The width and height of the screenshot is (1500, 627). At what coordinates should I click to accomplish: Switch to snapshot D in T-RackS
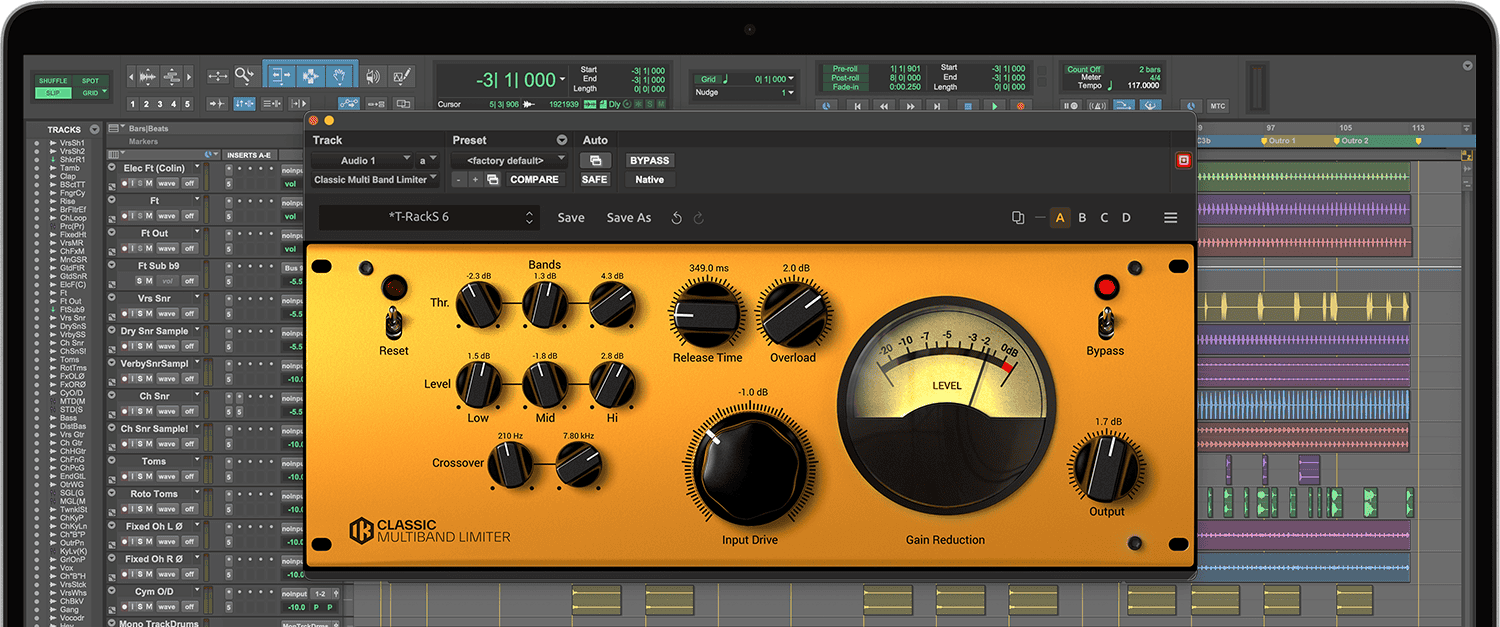tap(1126, 217)
